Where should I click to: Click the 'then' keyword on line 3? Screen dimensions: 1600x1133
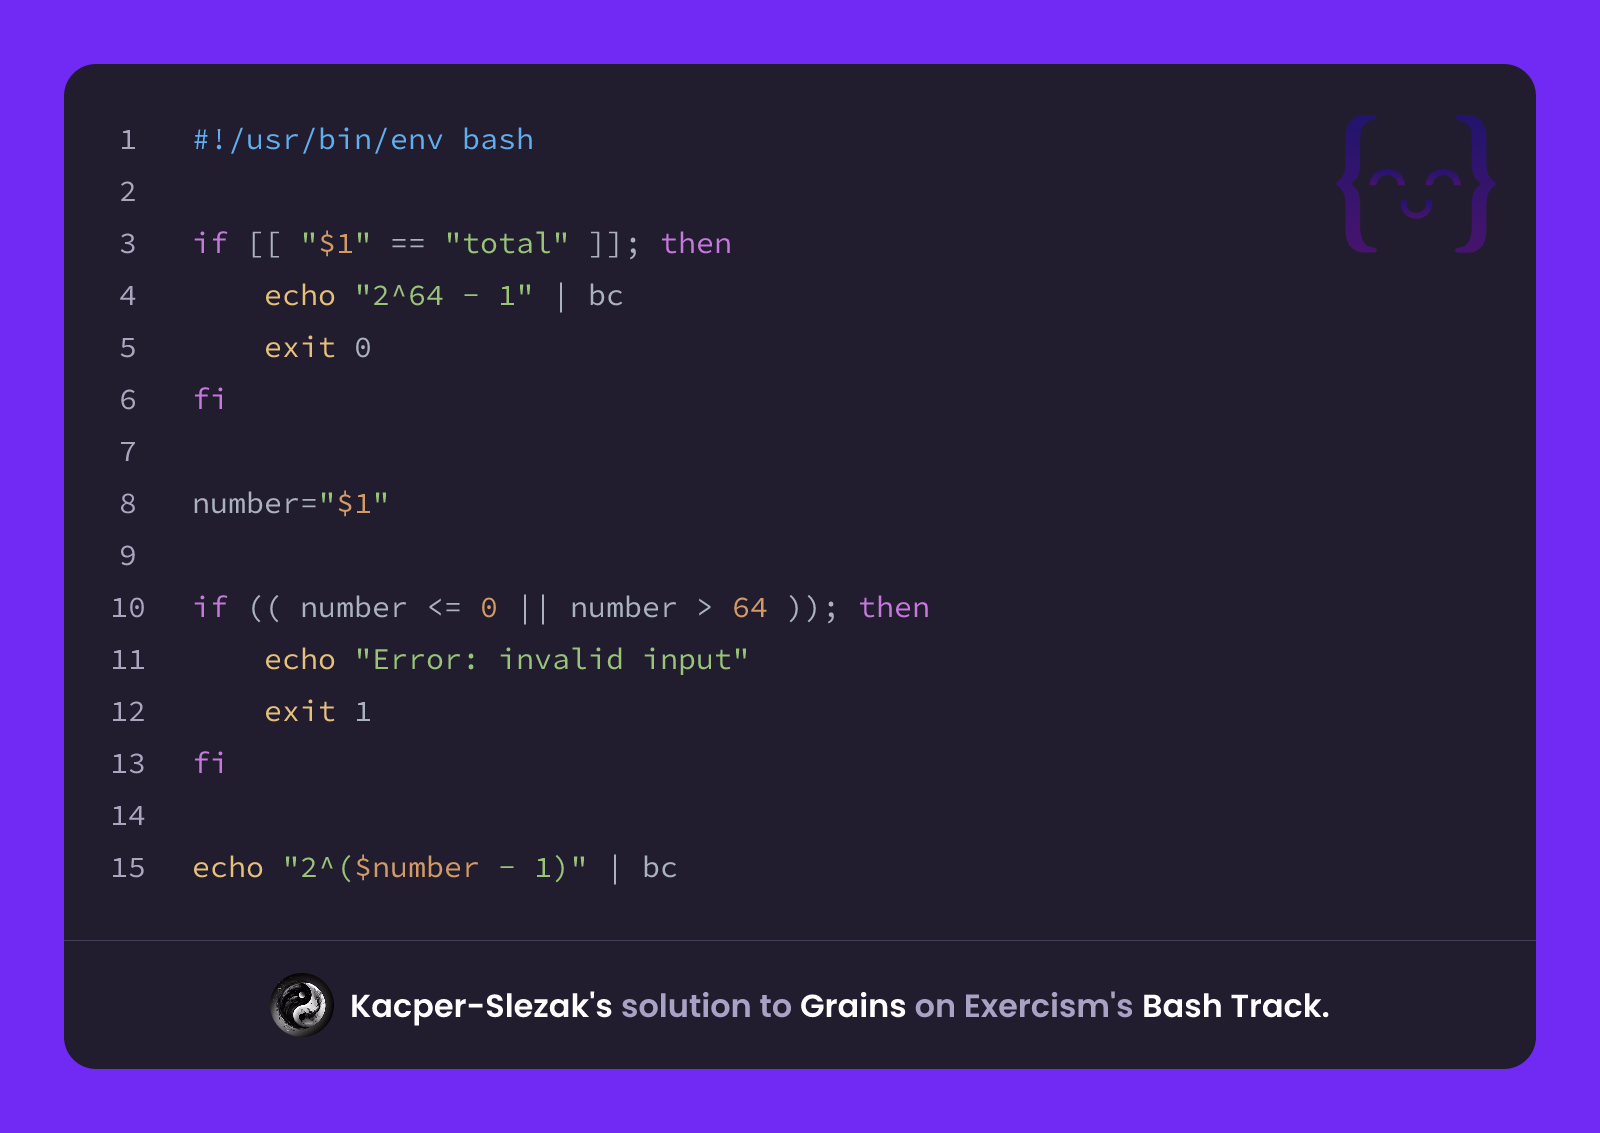696,244
